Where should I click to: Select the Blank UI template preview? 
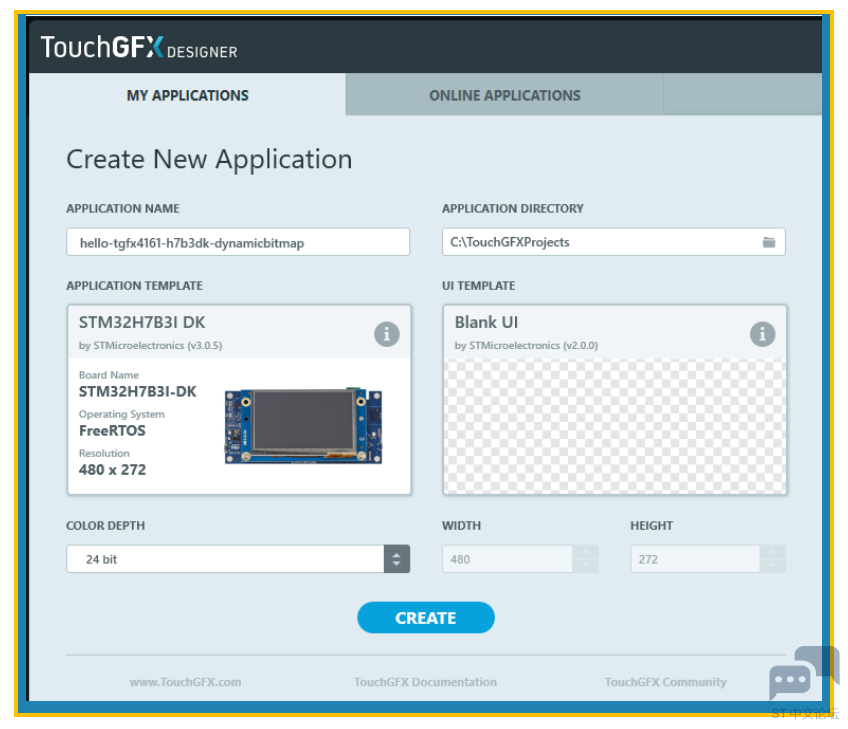tap(615, 426)
